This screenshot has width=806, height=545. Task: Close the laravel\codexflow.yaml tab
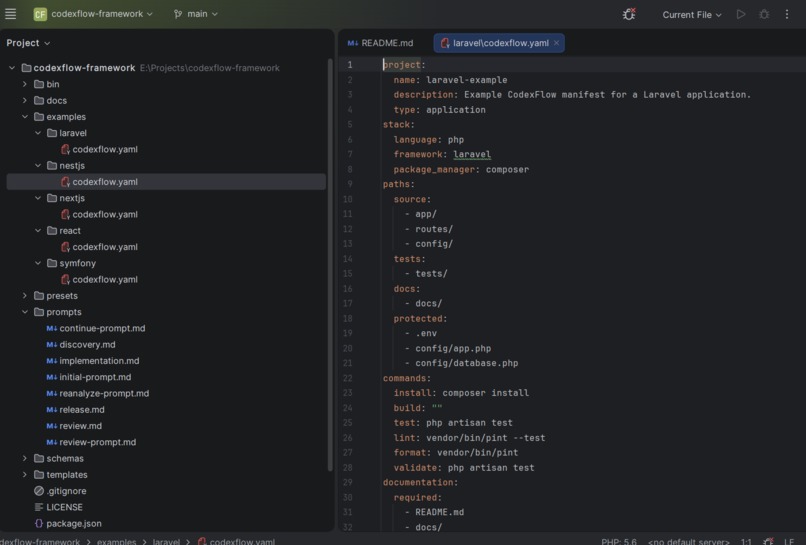tap(556, 43)
